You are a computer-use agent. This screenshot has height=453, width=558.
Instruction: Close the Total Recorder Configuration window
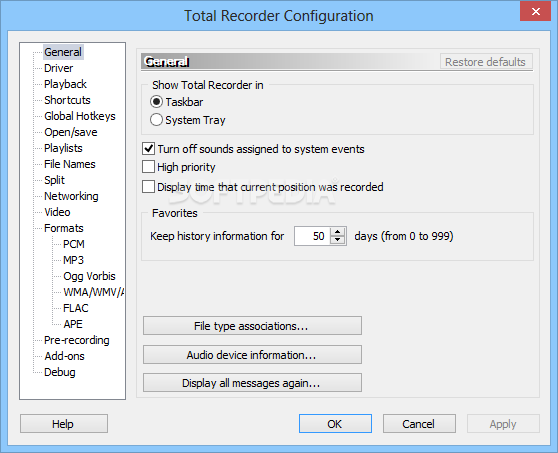coord(536,11)
